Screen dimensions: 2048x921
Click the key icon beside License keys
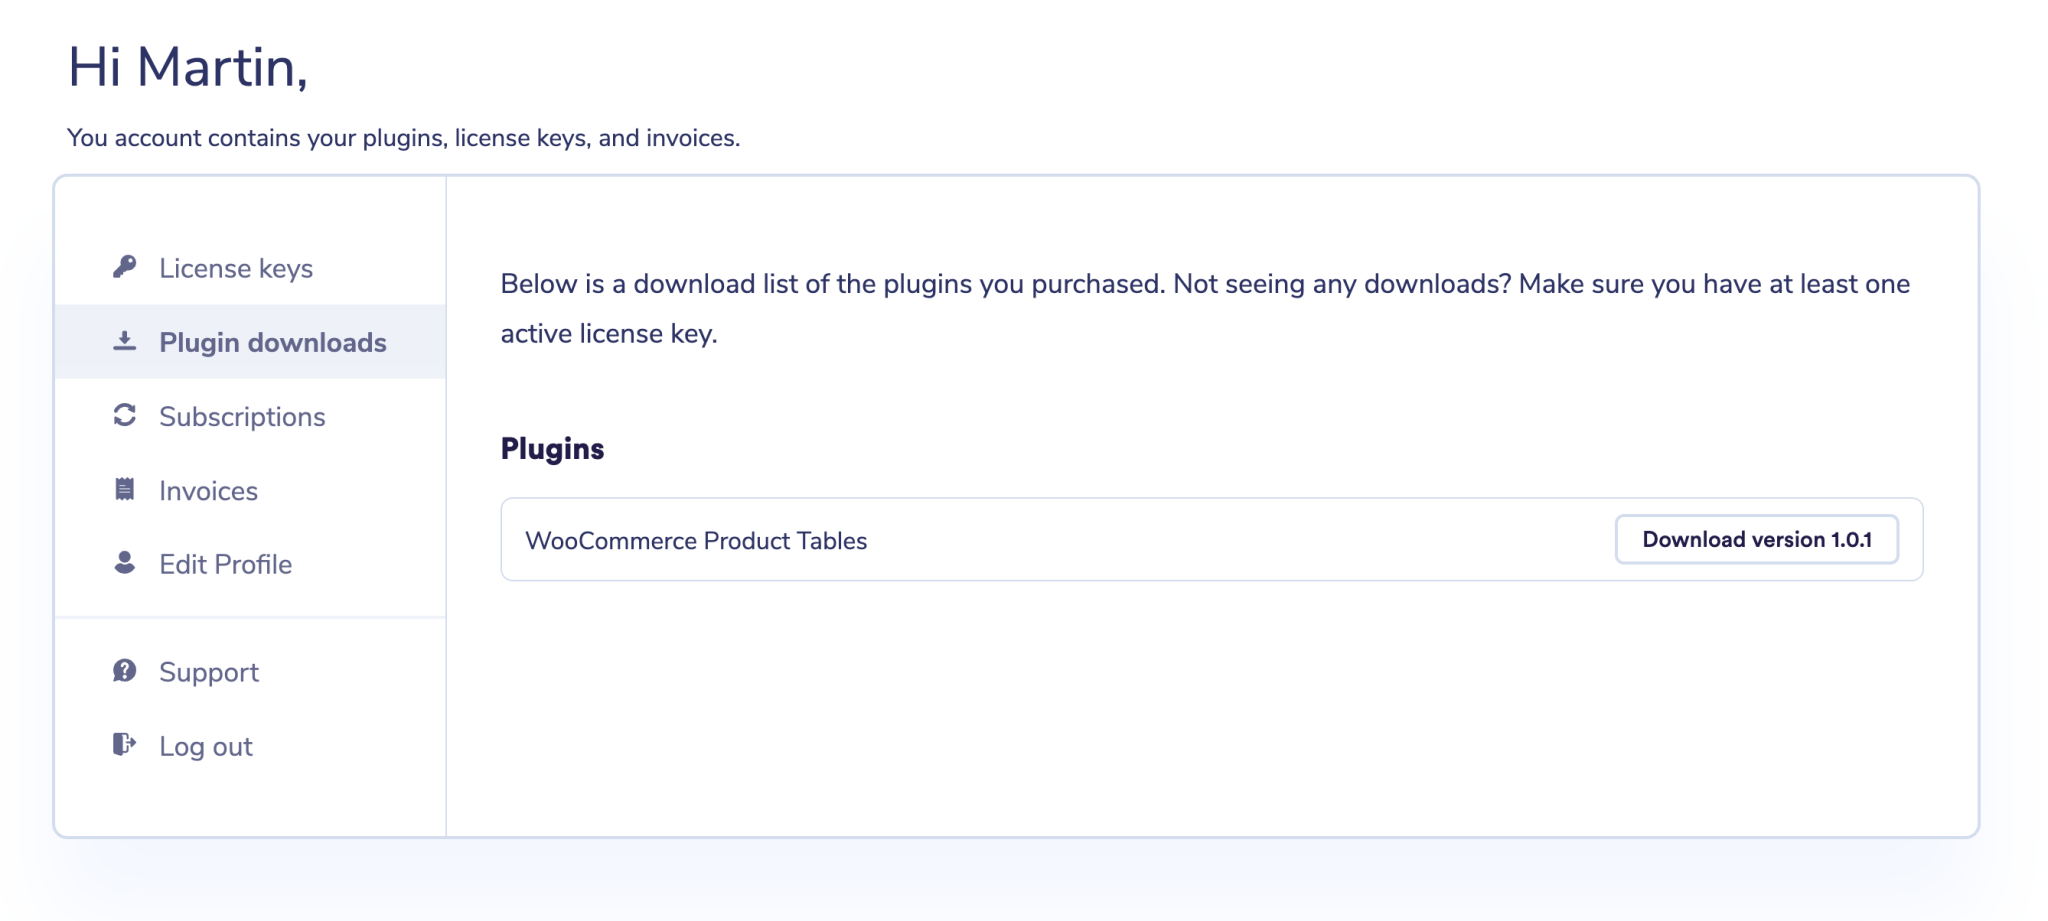click(x=122, y=267)
